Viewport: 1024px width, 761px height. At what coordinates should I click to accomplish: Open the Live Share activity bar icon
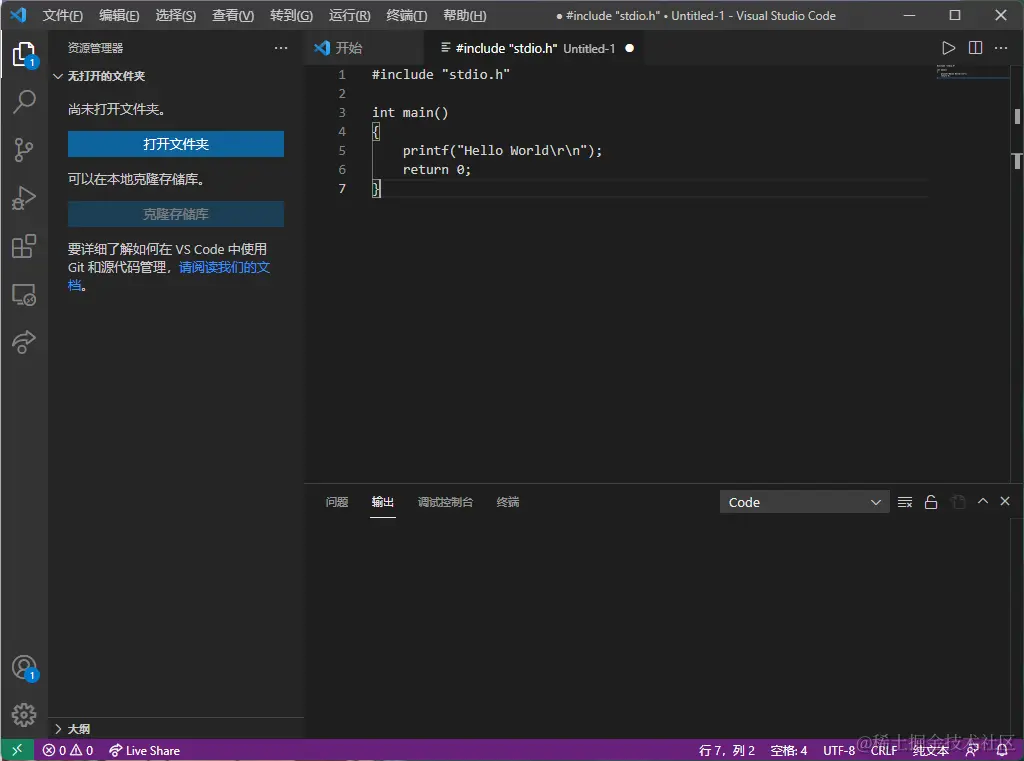24,342
